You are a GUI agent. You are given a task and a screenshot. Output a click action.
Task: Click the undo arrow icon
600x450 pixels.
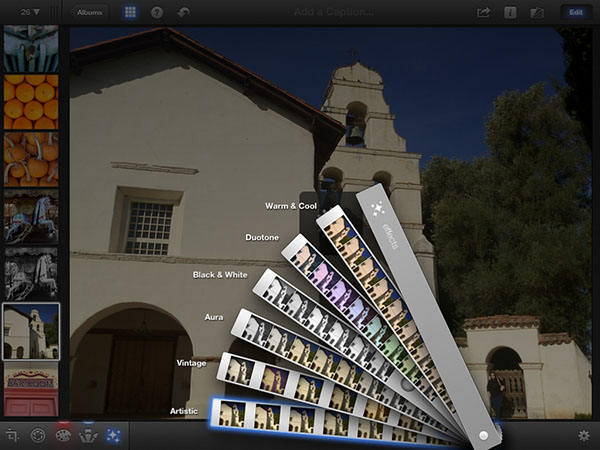pos(184,13)
